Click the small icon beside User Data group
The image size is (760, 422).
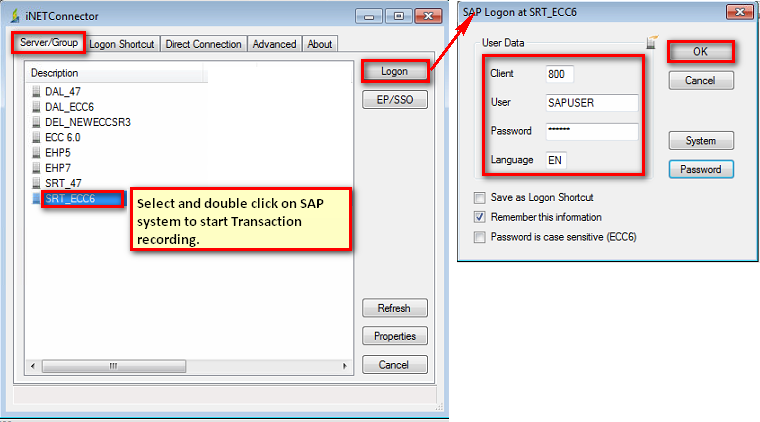[652, 43]
